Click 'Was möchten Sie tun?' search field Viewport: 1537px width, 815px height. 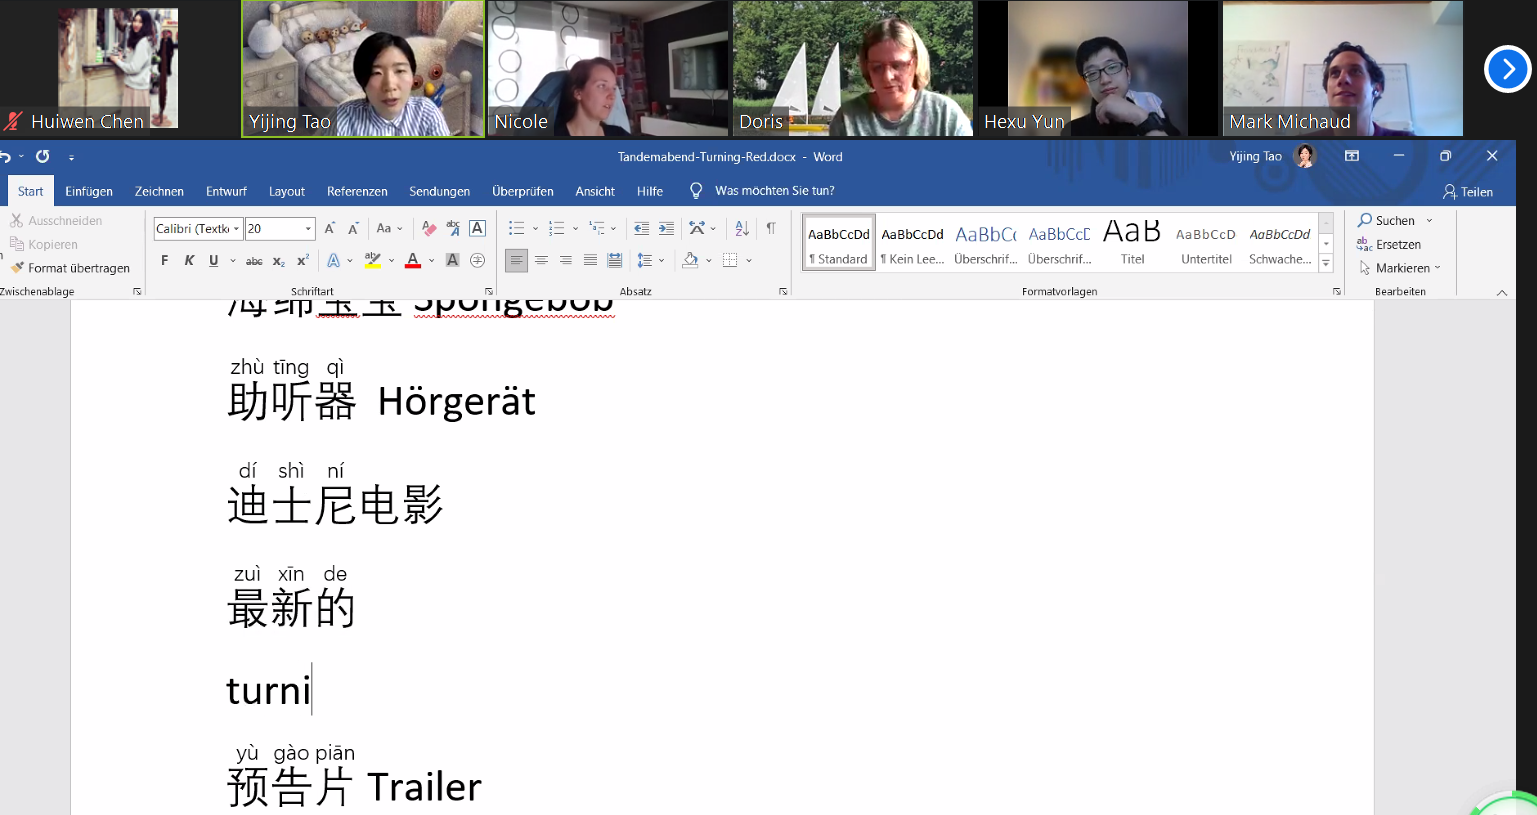[x=775, y=191]
